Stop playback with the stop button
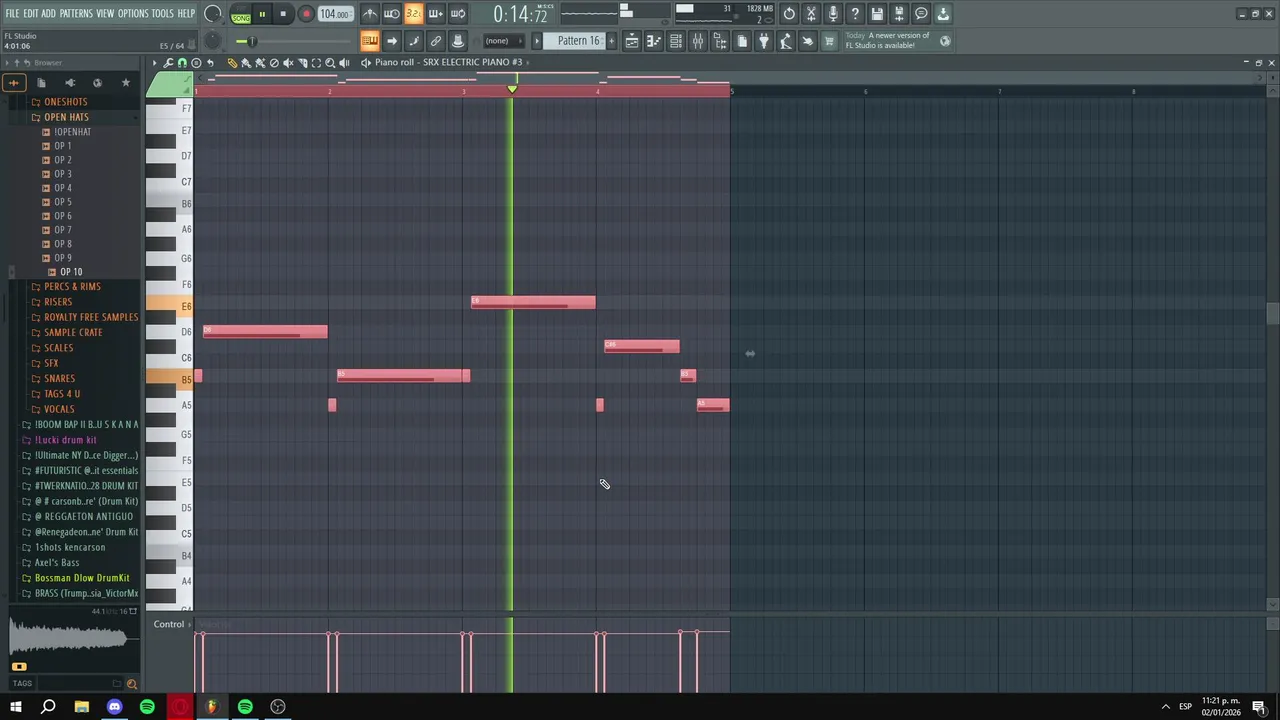1280x720 pixels. [283, 14]
